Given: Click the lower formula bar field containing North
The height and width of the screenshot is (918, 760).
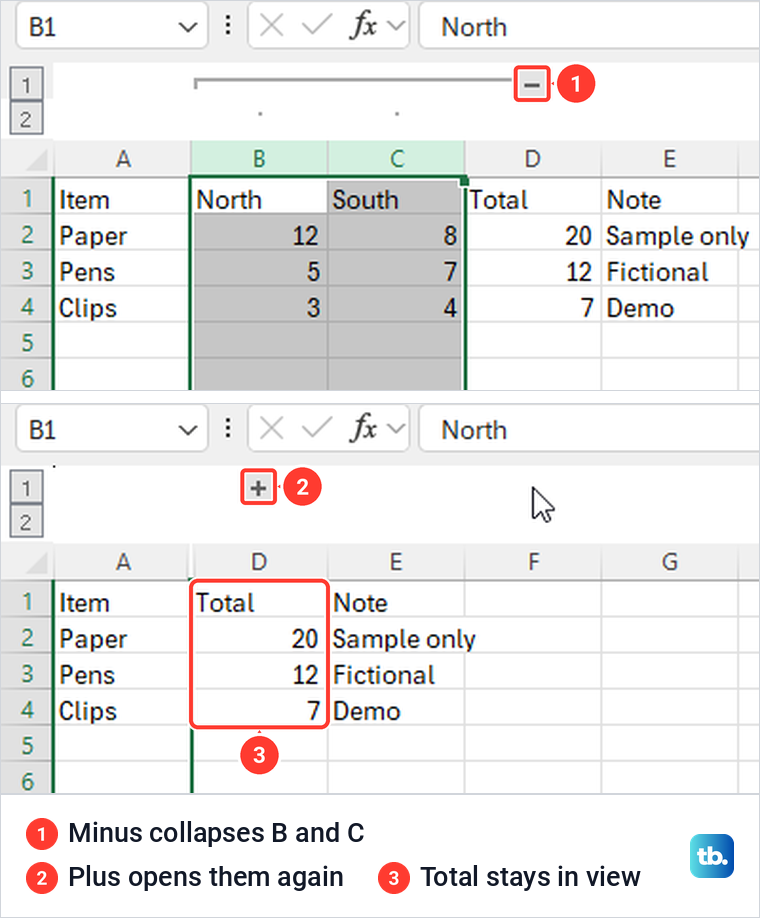Looking at the screenshot, I should click(x=590, y=430).
